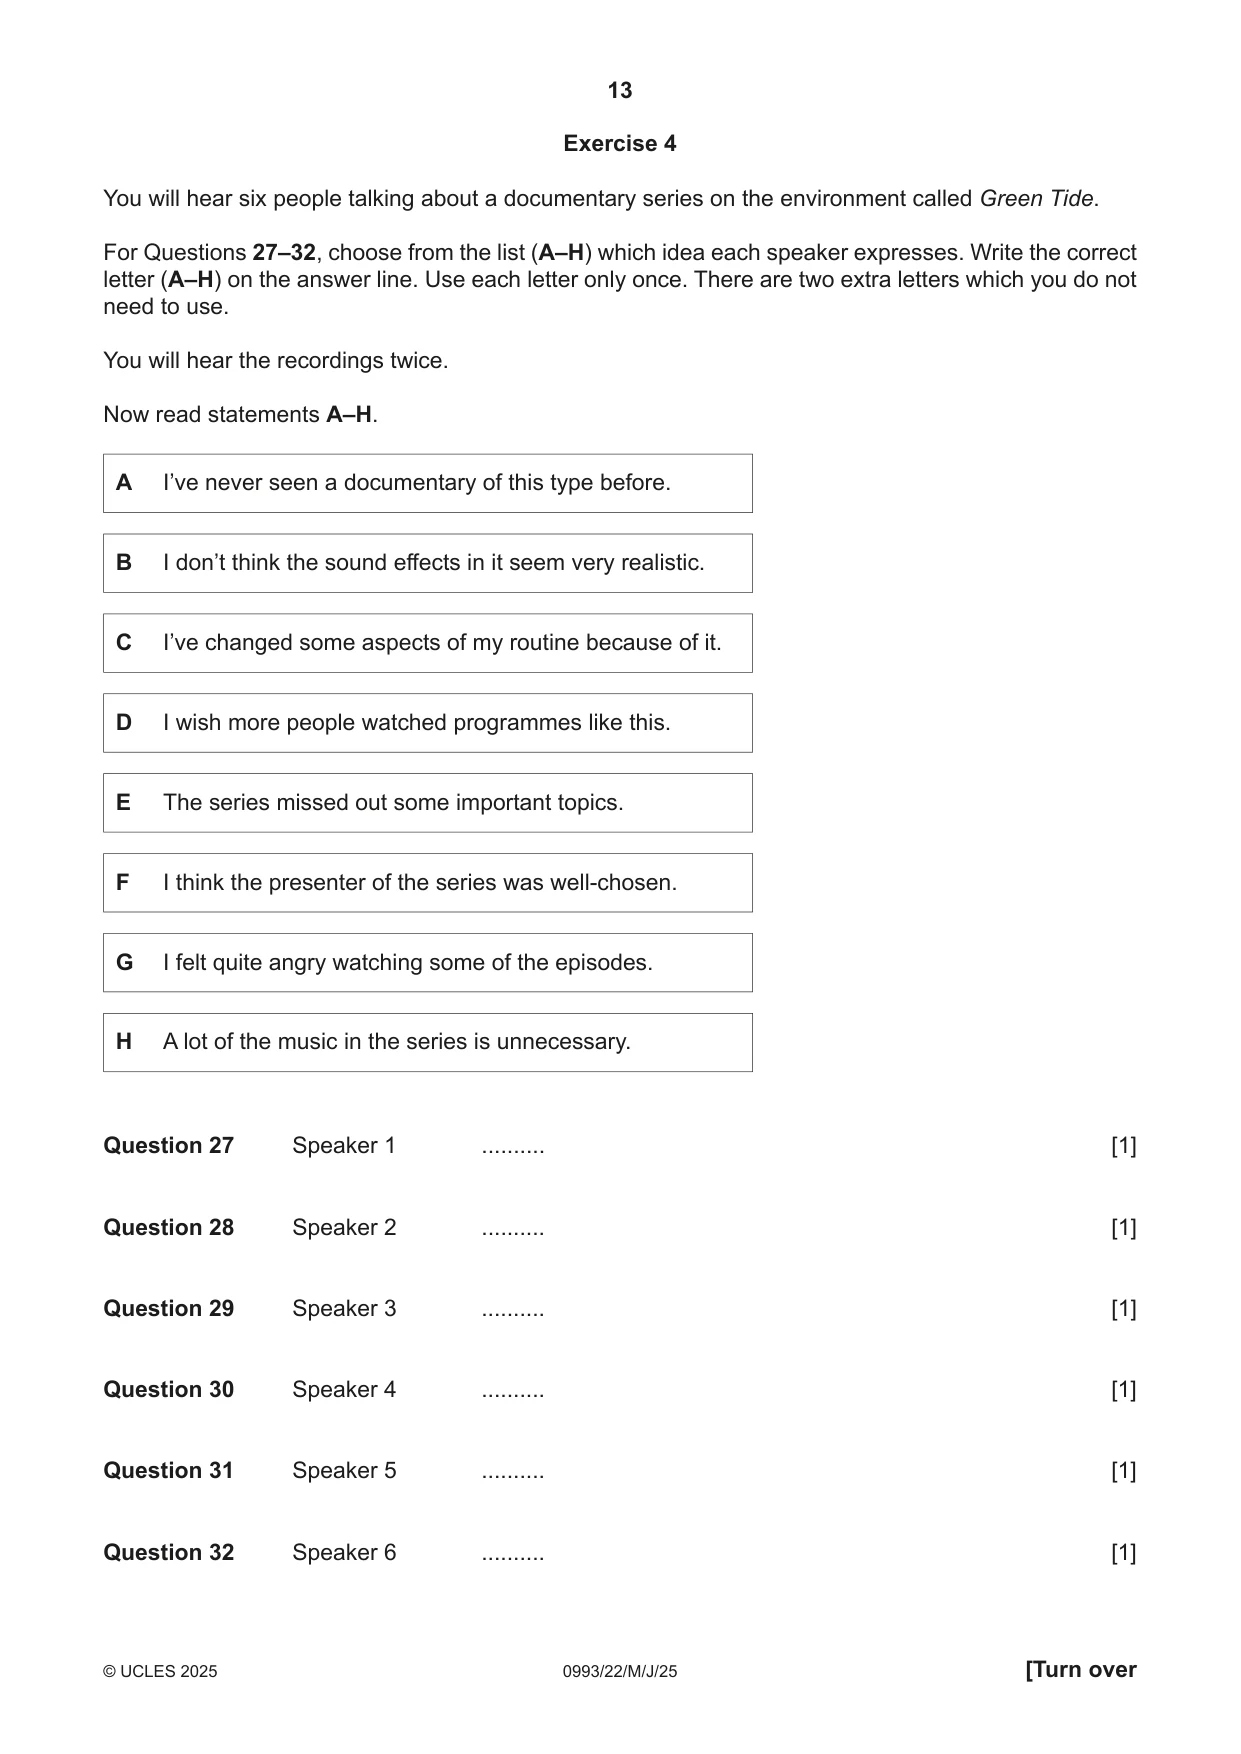This screenshot has height=1754, width=1241.
Task: Select statement E about missed topics
Action: coord(428,803)
